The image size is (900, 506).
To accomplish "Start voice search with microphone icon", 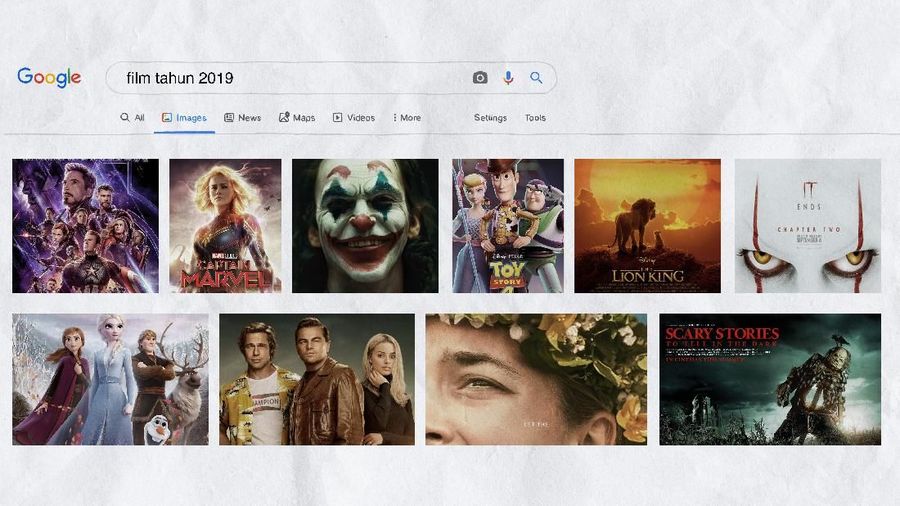I will (x=508, y=77).
